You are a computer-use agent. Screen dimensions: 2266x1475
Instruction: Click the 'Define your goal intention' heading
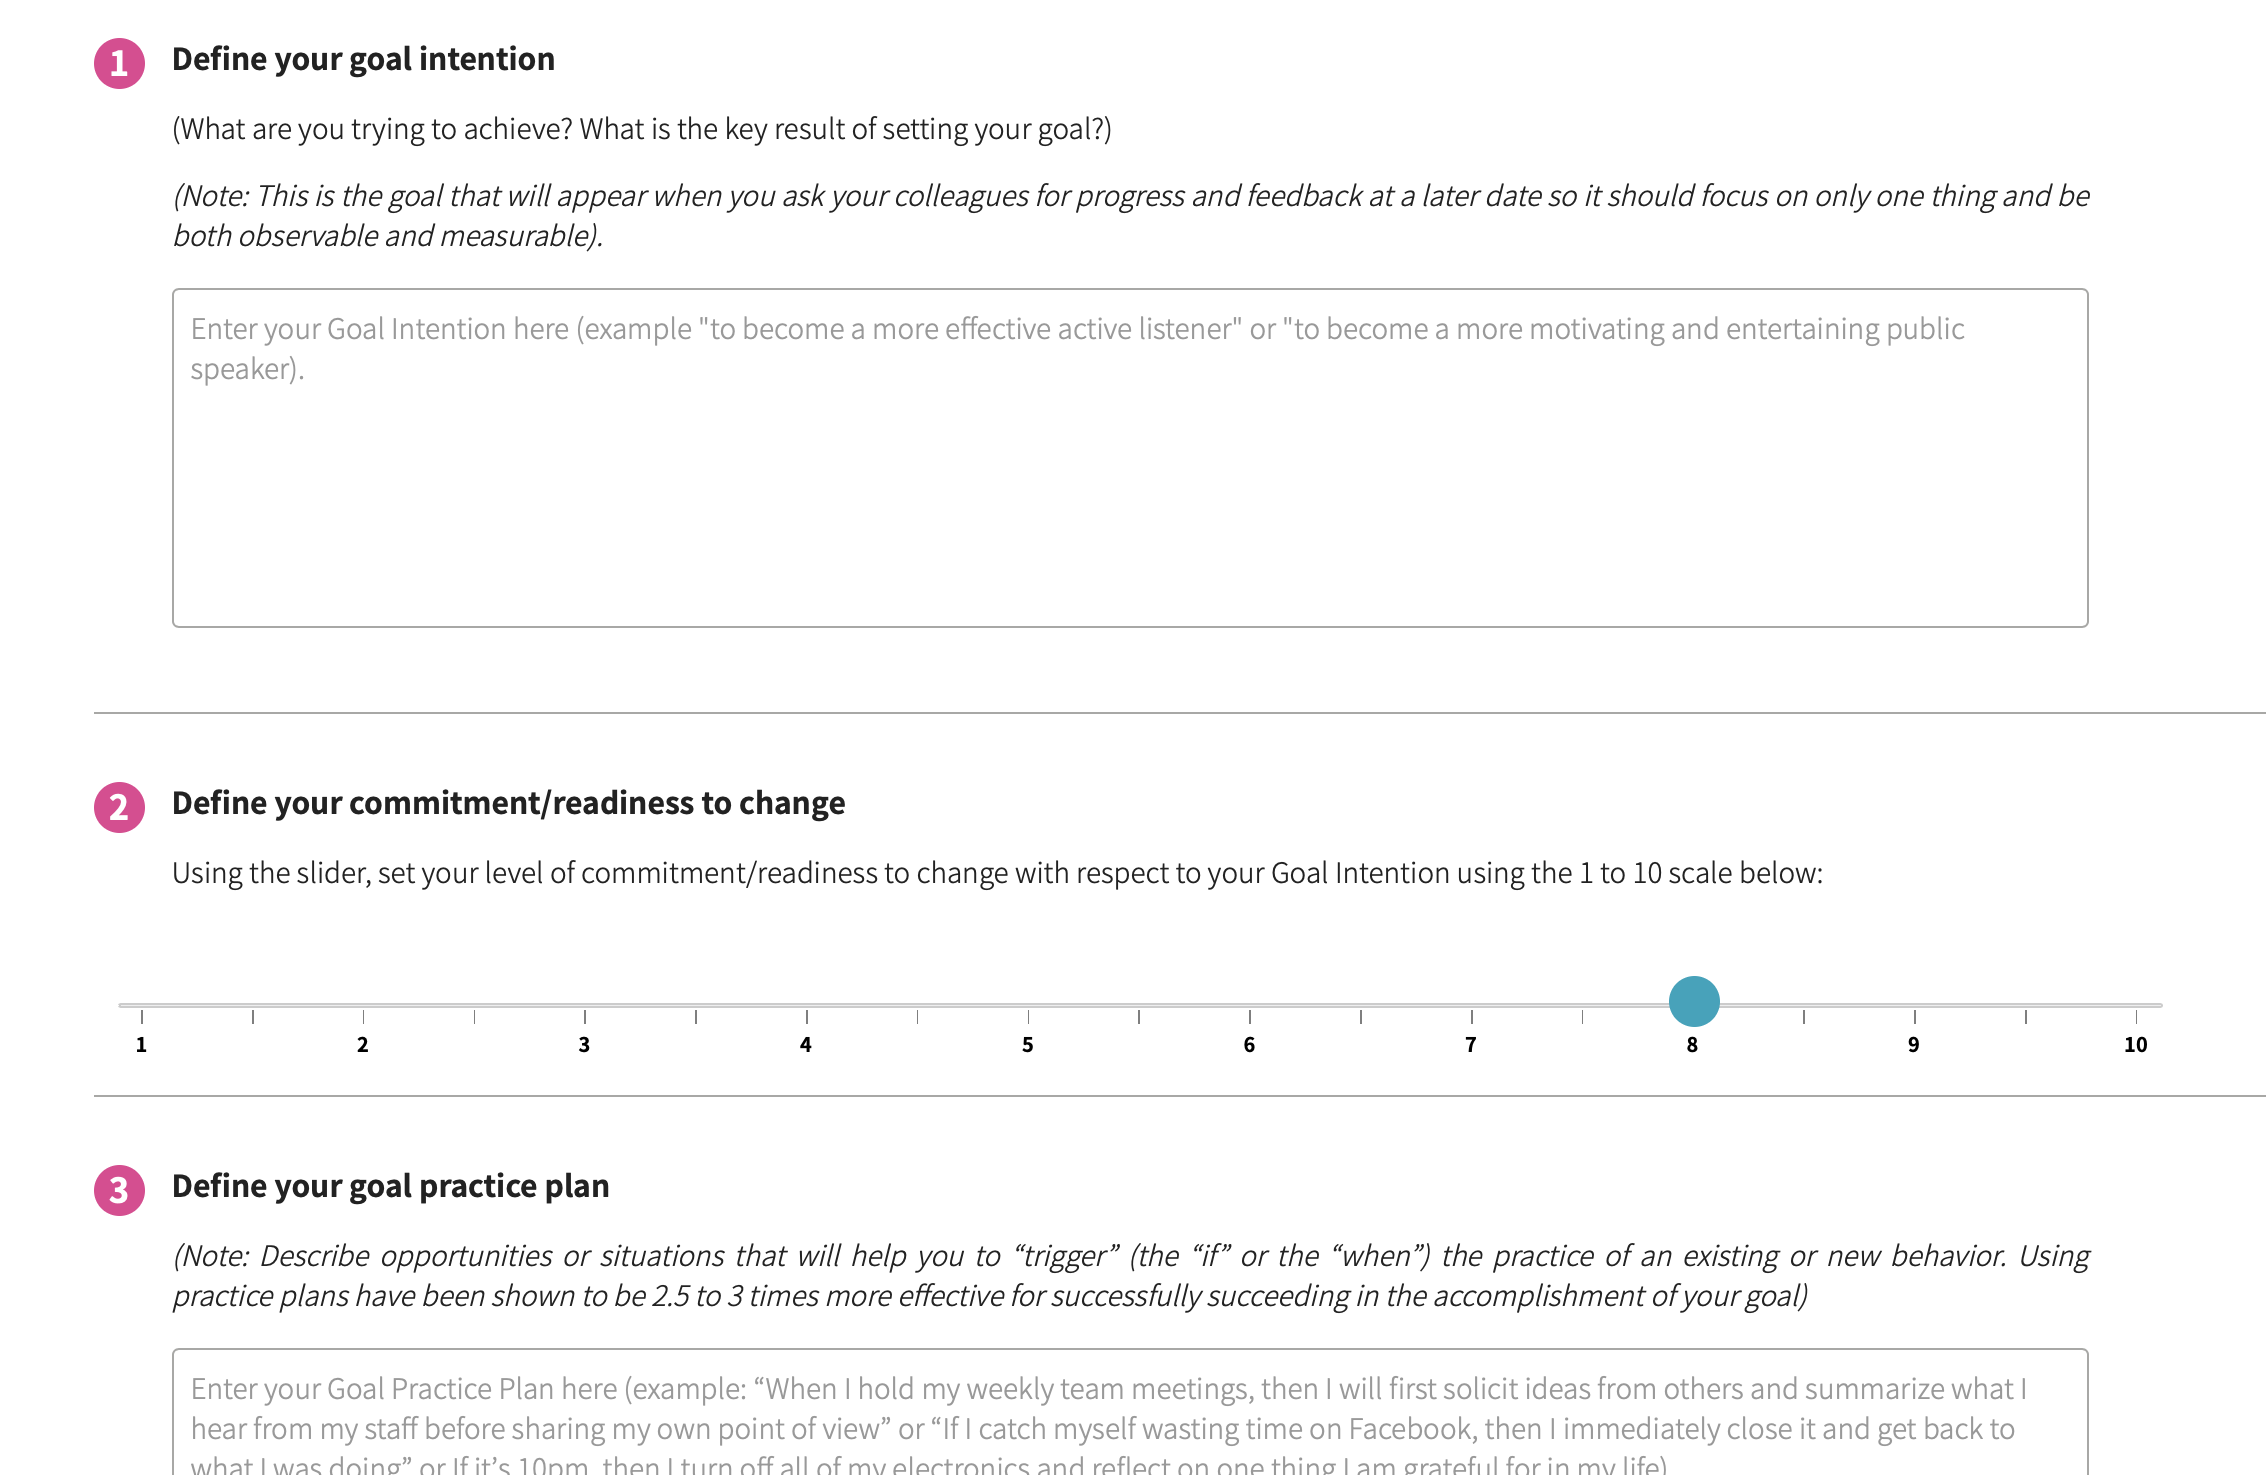(364, 59)
